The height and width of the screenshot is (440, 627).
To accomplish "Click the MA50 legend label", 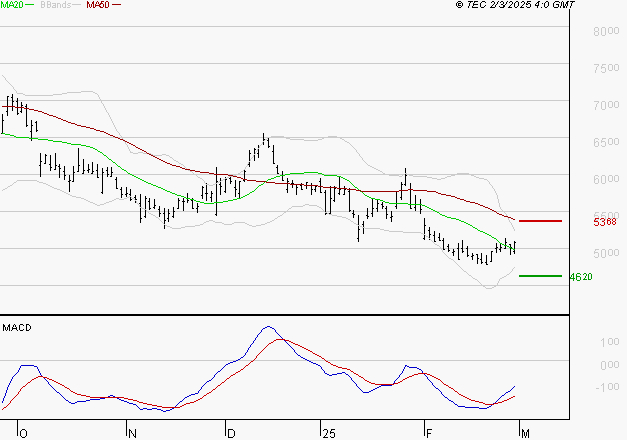I will 98,4.
